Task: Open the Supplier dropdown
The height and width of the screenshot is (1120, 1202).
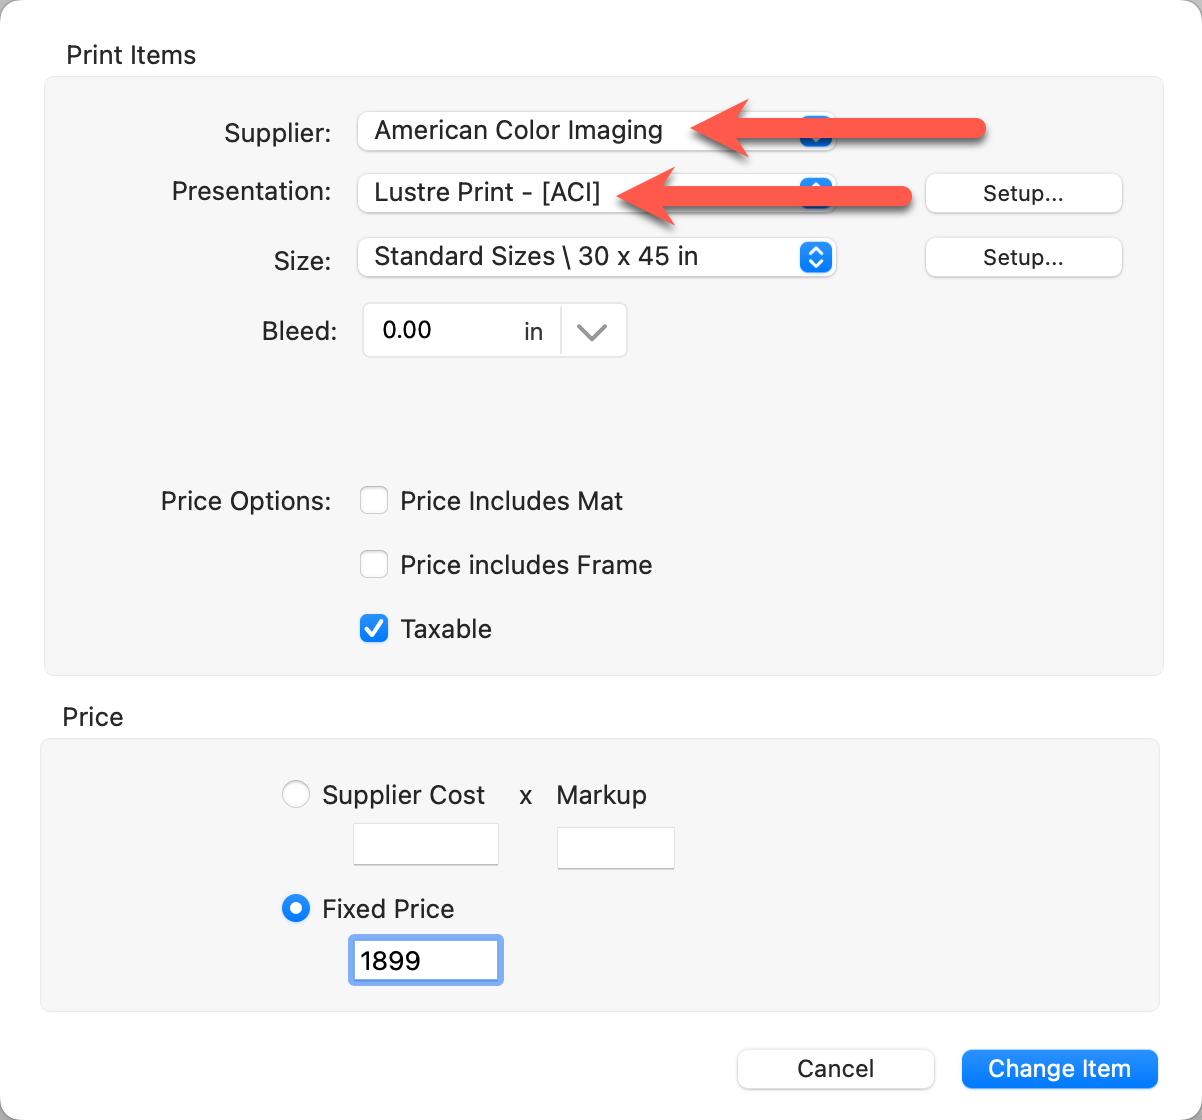Action: [520, 131]
